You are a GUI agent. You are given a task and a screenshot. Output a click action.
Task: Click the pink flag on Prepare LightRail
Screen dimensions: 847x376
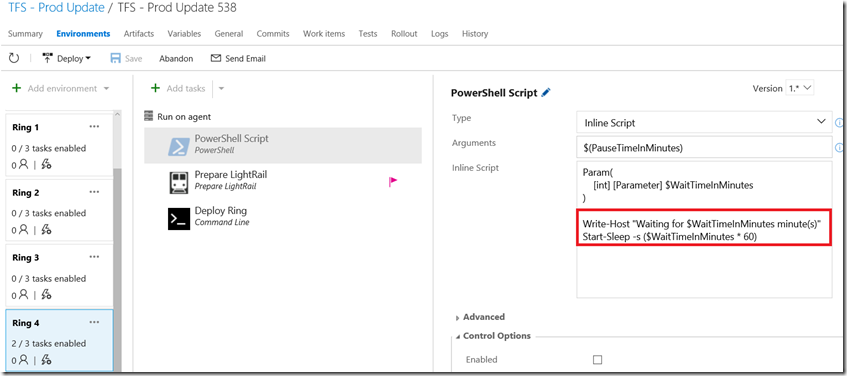click(393, 182)
